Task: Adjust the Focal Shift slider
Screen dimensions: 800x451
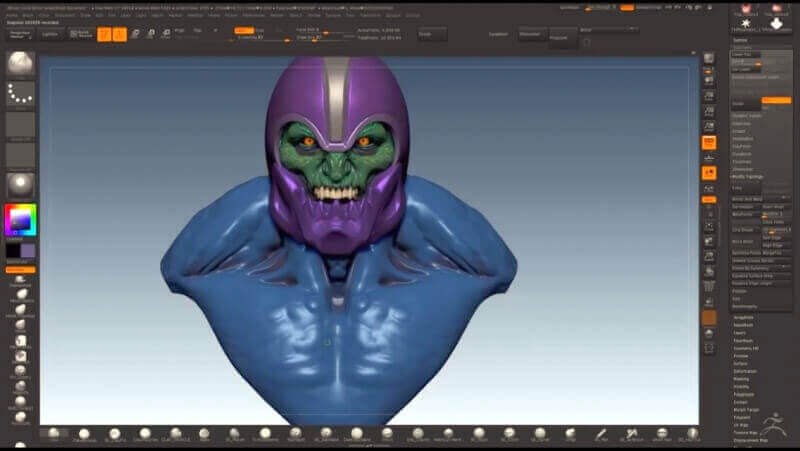Action: (x=324, y=31)
